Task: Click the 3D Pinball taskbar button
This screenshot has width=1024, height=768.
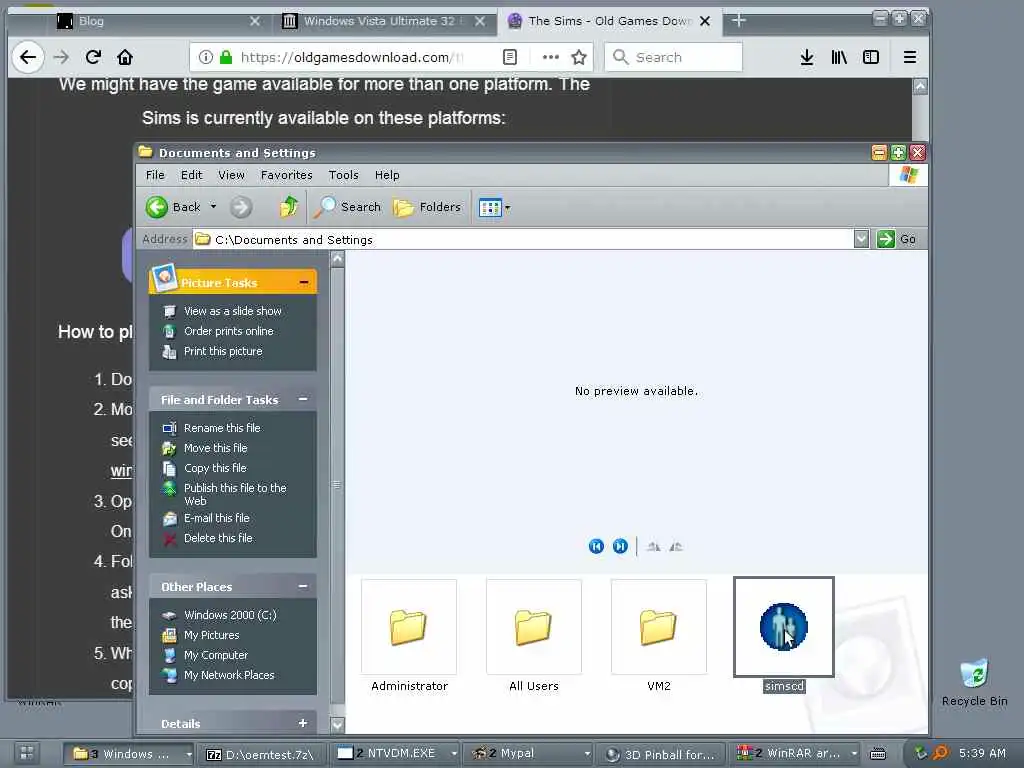Action: (x=661, y=754)
